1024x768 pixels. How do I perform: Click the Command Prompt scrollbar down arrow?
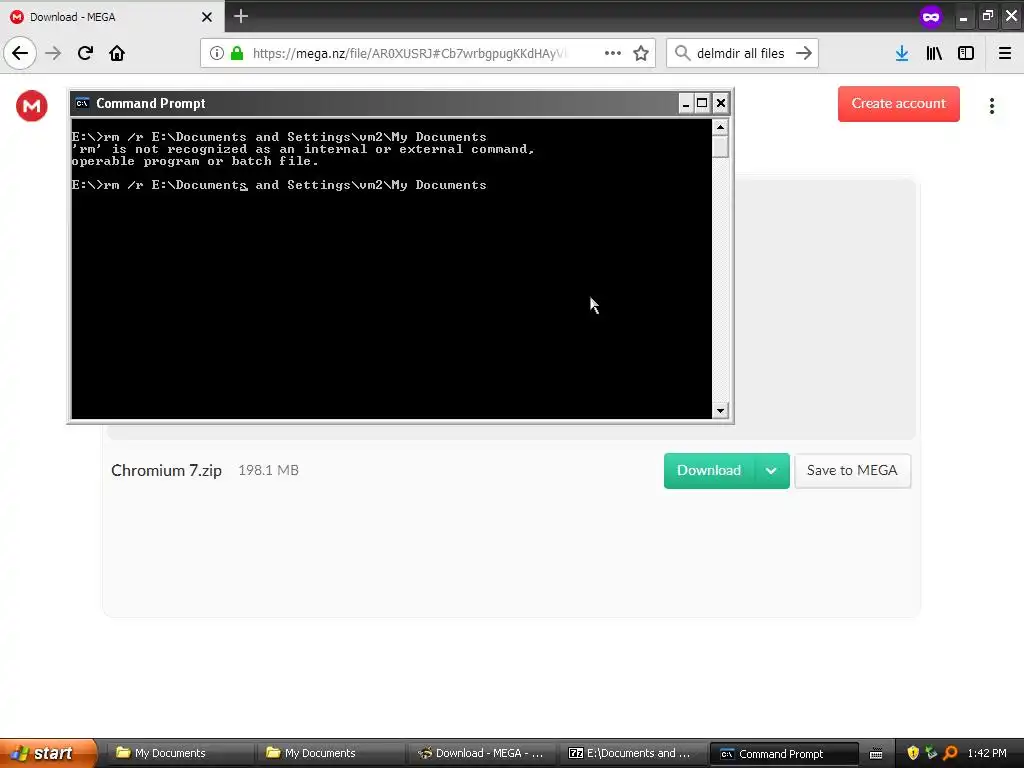tap(720, 411)
